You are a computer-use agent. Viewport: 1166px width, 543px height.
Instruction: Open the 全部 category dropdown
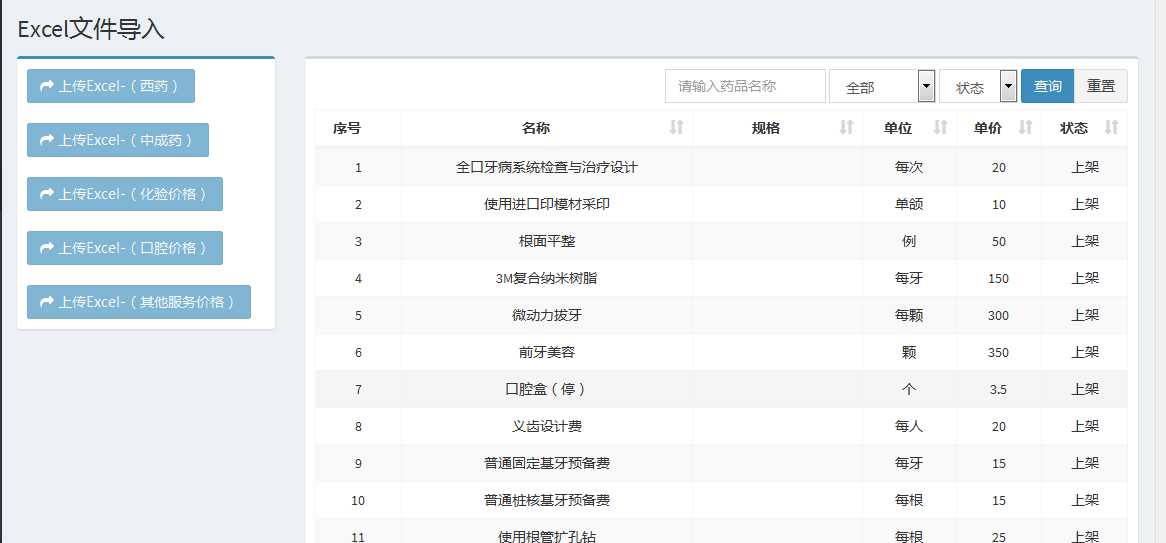[882, 86]
